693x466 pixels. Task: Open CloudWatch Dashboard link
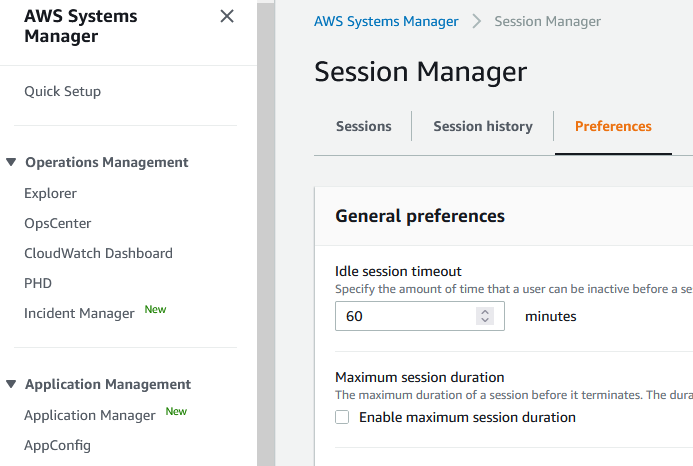pyautogui.click(x=98, y=253)
